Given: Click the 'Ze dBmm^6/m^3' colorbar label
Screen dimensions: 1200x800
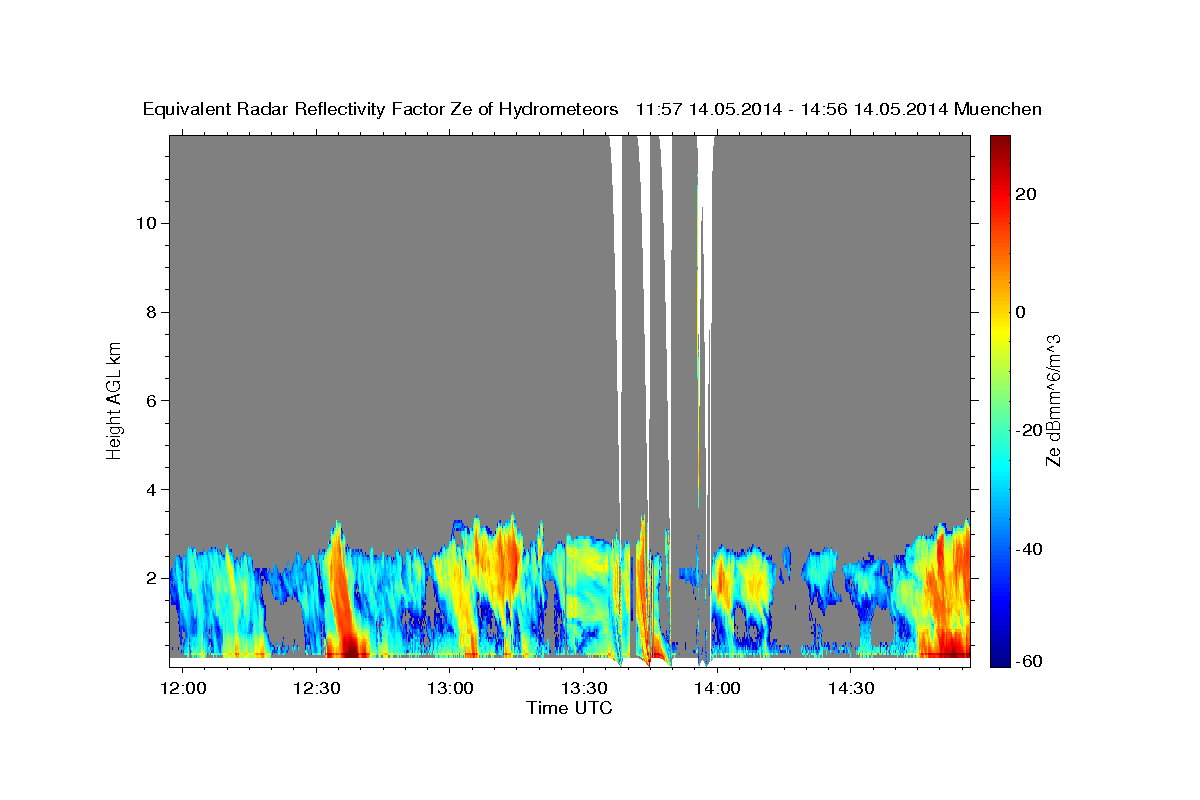Looking at the screenshot, I should pyautogui.click(x=1053, y=400).
